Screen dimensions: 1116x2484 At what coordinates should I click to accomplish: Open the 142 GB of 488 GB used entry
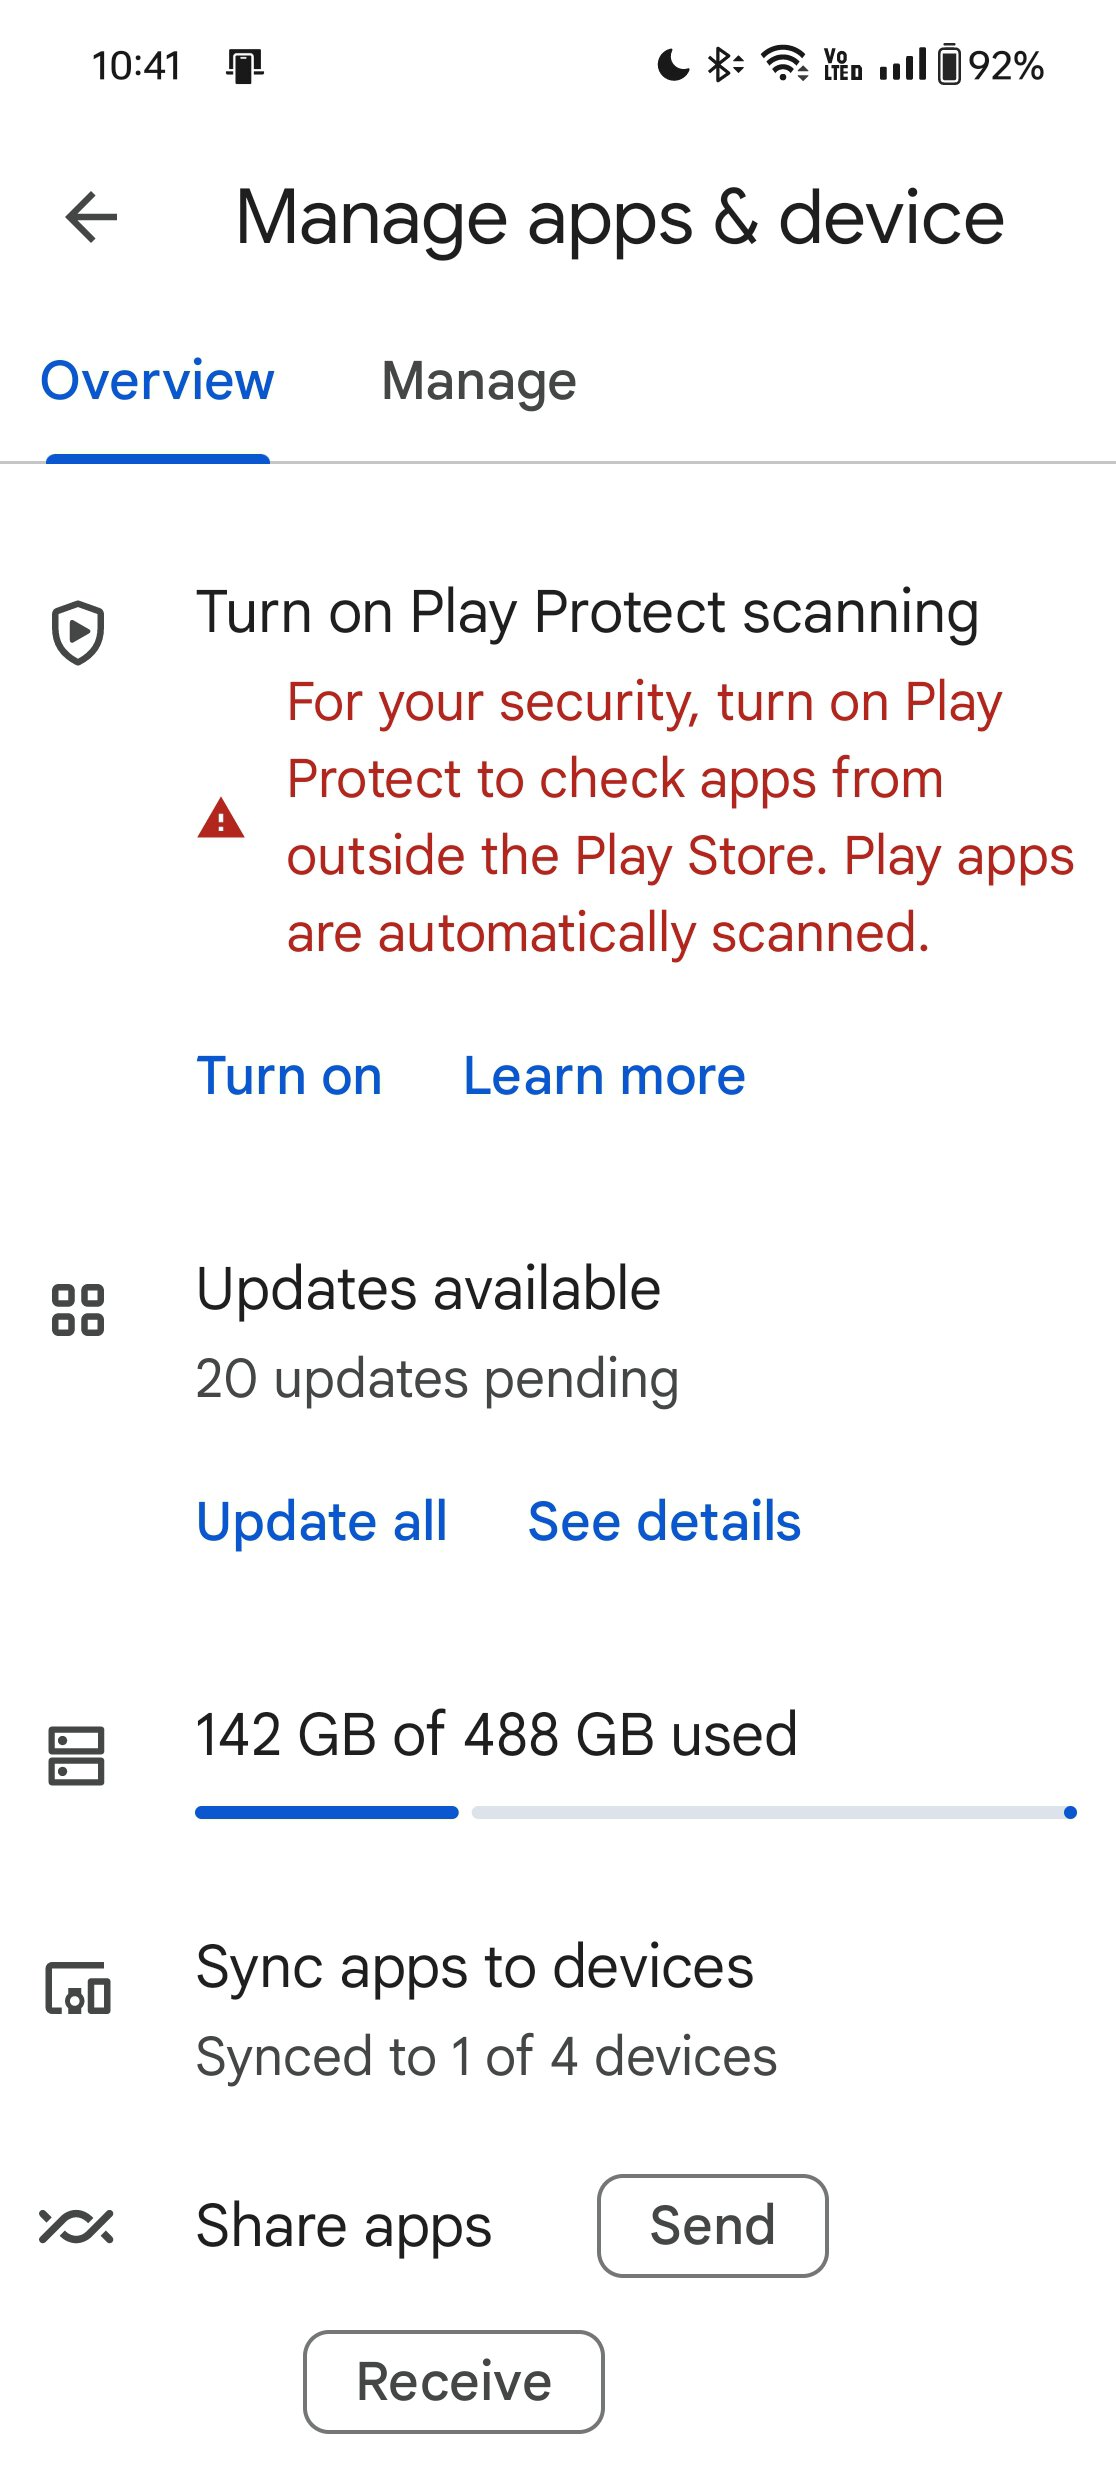[x=496, y=1734]
